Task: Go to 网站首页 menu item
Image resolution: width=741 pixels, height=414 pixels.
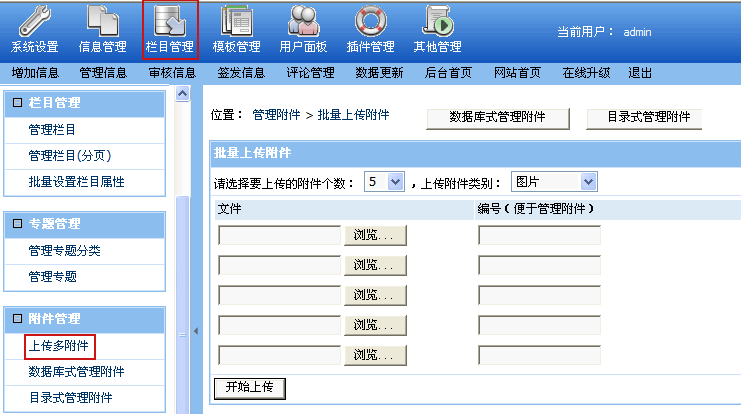Action: pyautogui.click(x=517, y=73)
